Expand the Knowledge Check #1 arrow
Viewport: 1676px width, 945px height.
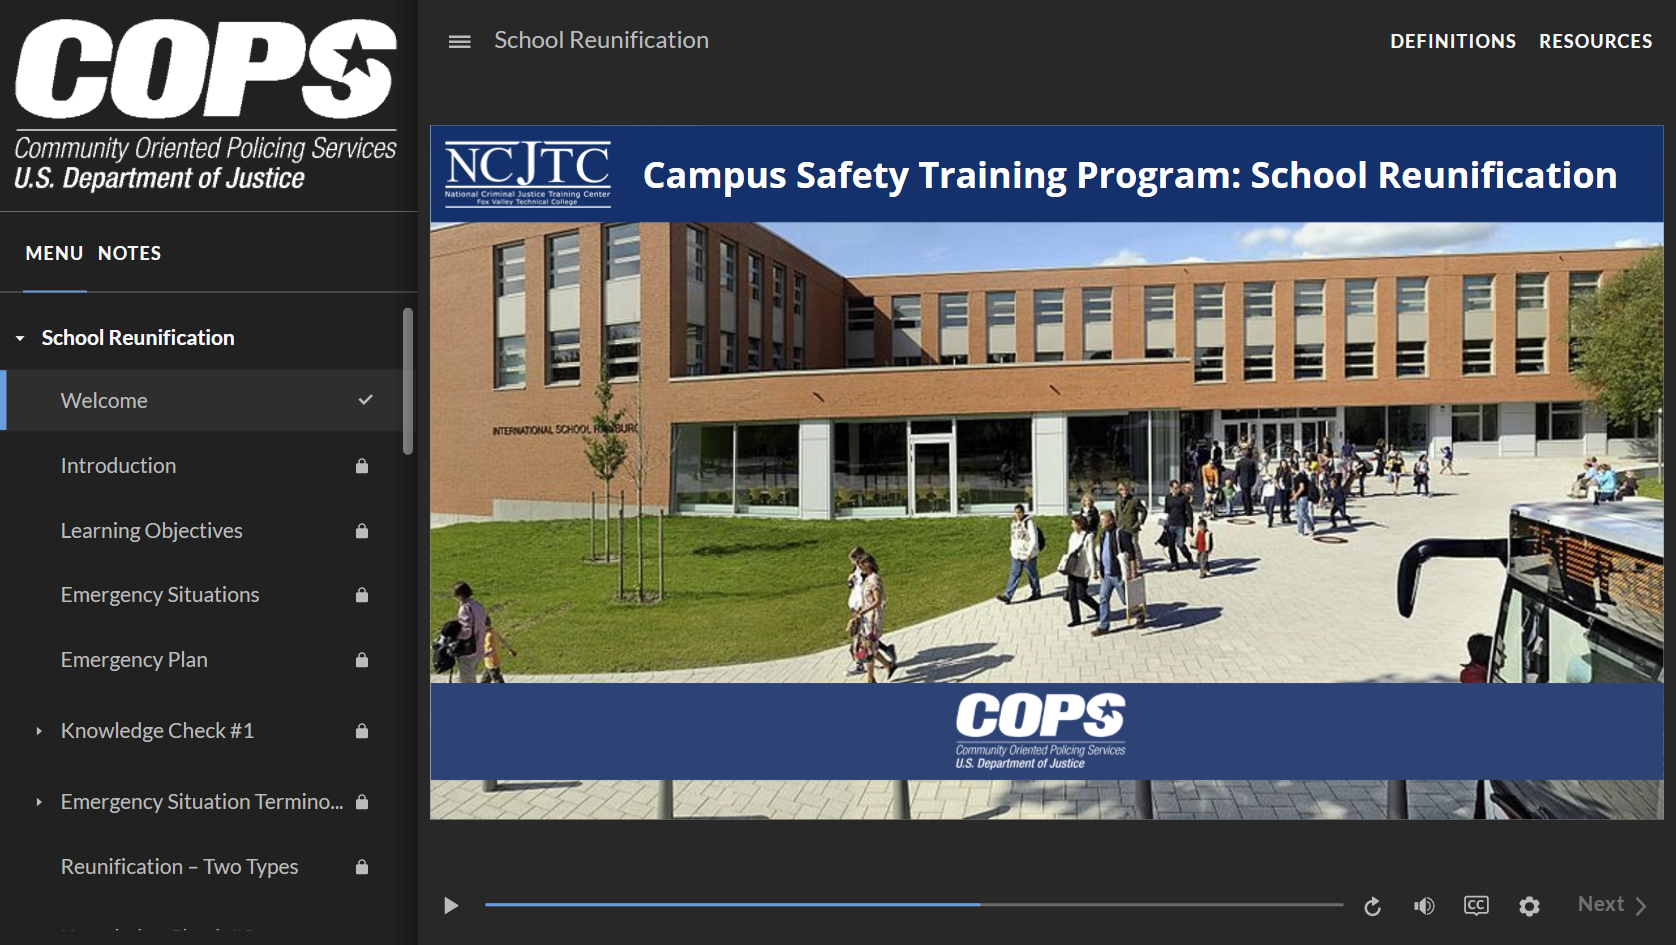39,731
